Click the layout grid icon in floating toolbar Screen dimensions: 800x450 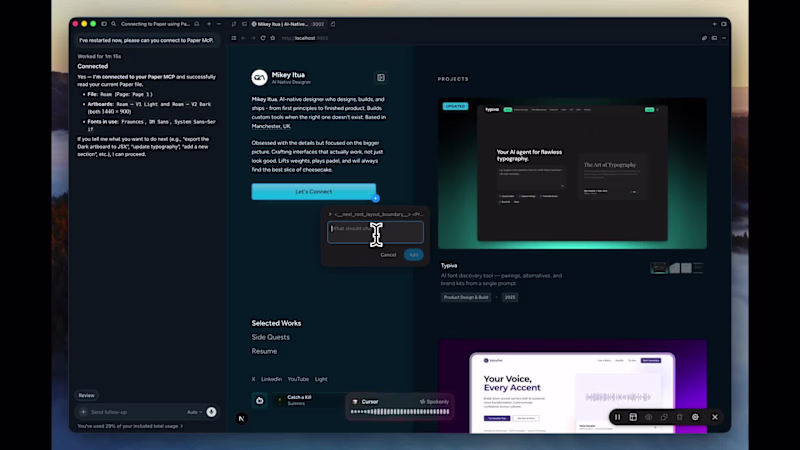(633, 417)
